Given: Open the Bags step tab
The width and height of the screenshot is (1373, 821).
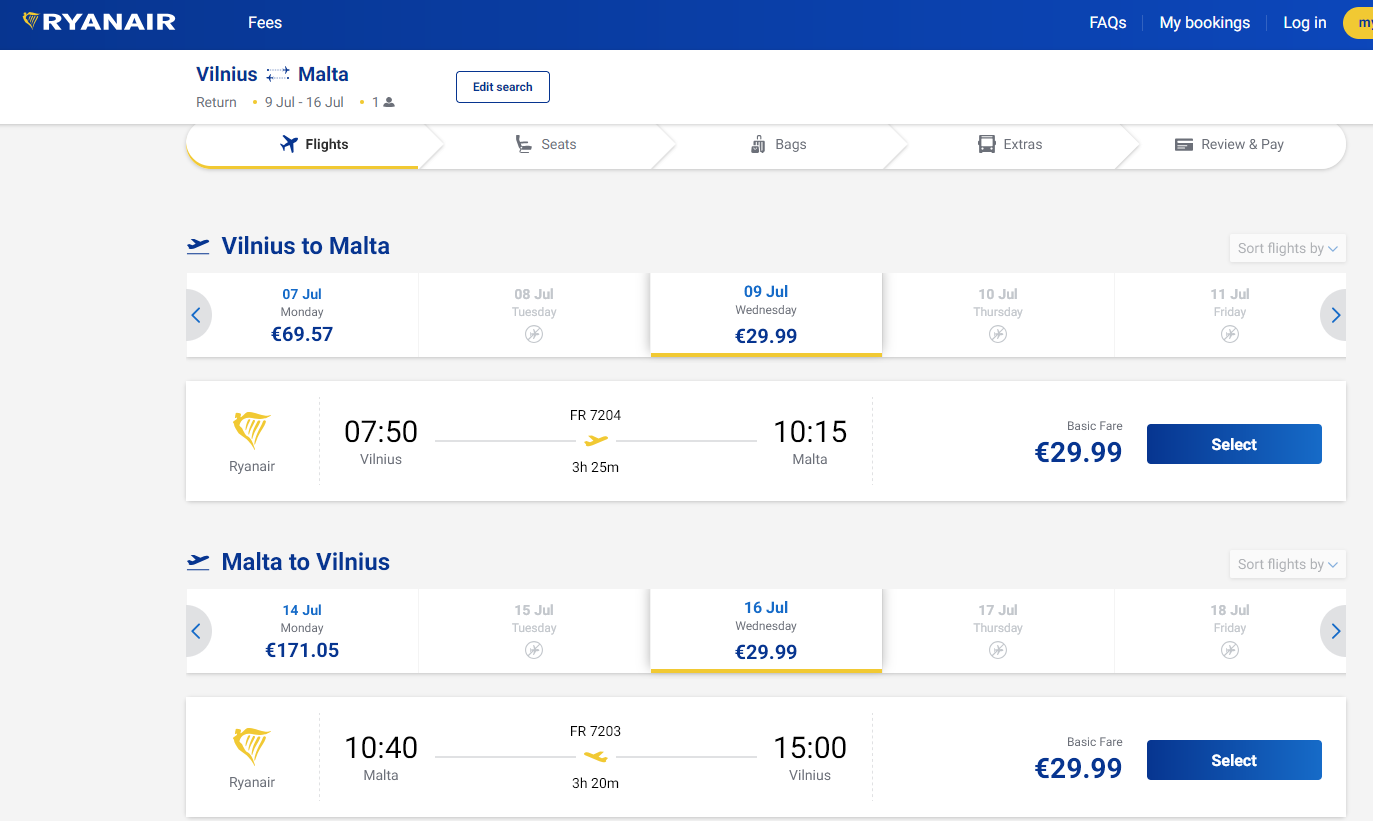Looking at the screenshot, I should tap(778, 144).
